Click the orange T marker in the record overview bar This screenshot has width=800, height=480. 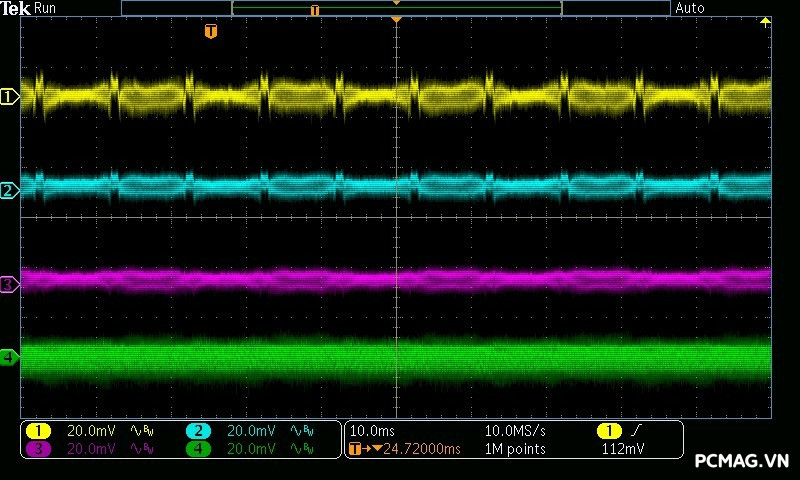(x=315, y=9)
